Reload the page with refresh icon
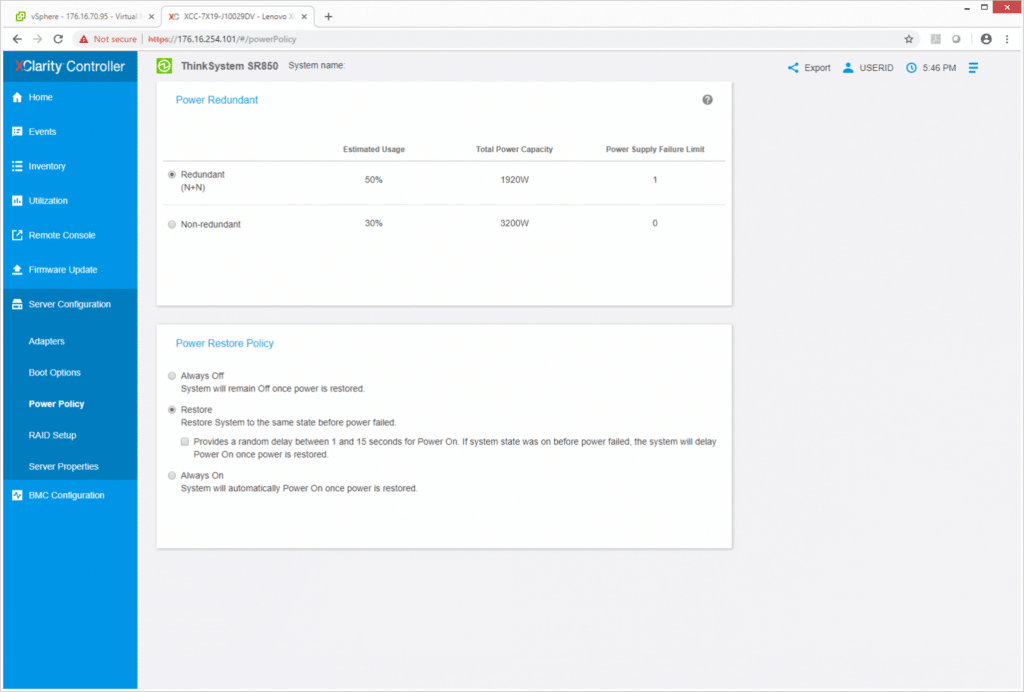Screen dimensions: 1024x692 point(58,39)
